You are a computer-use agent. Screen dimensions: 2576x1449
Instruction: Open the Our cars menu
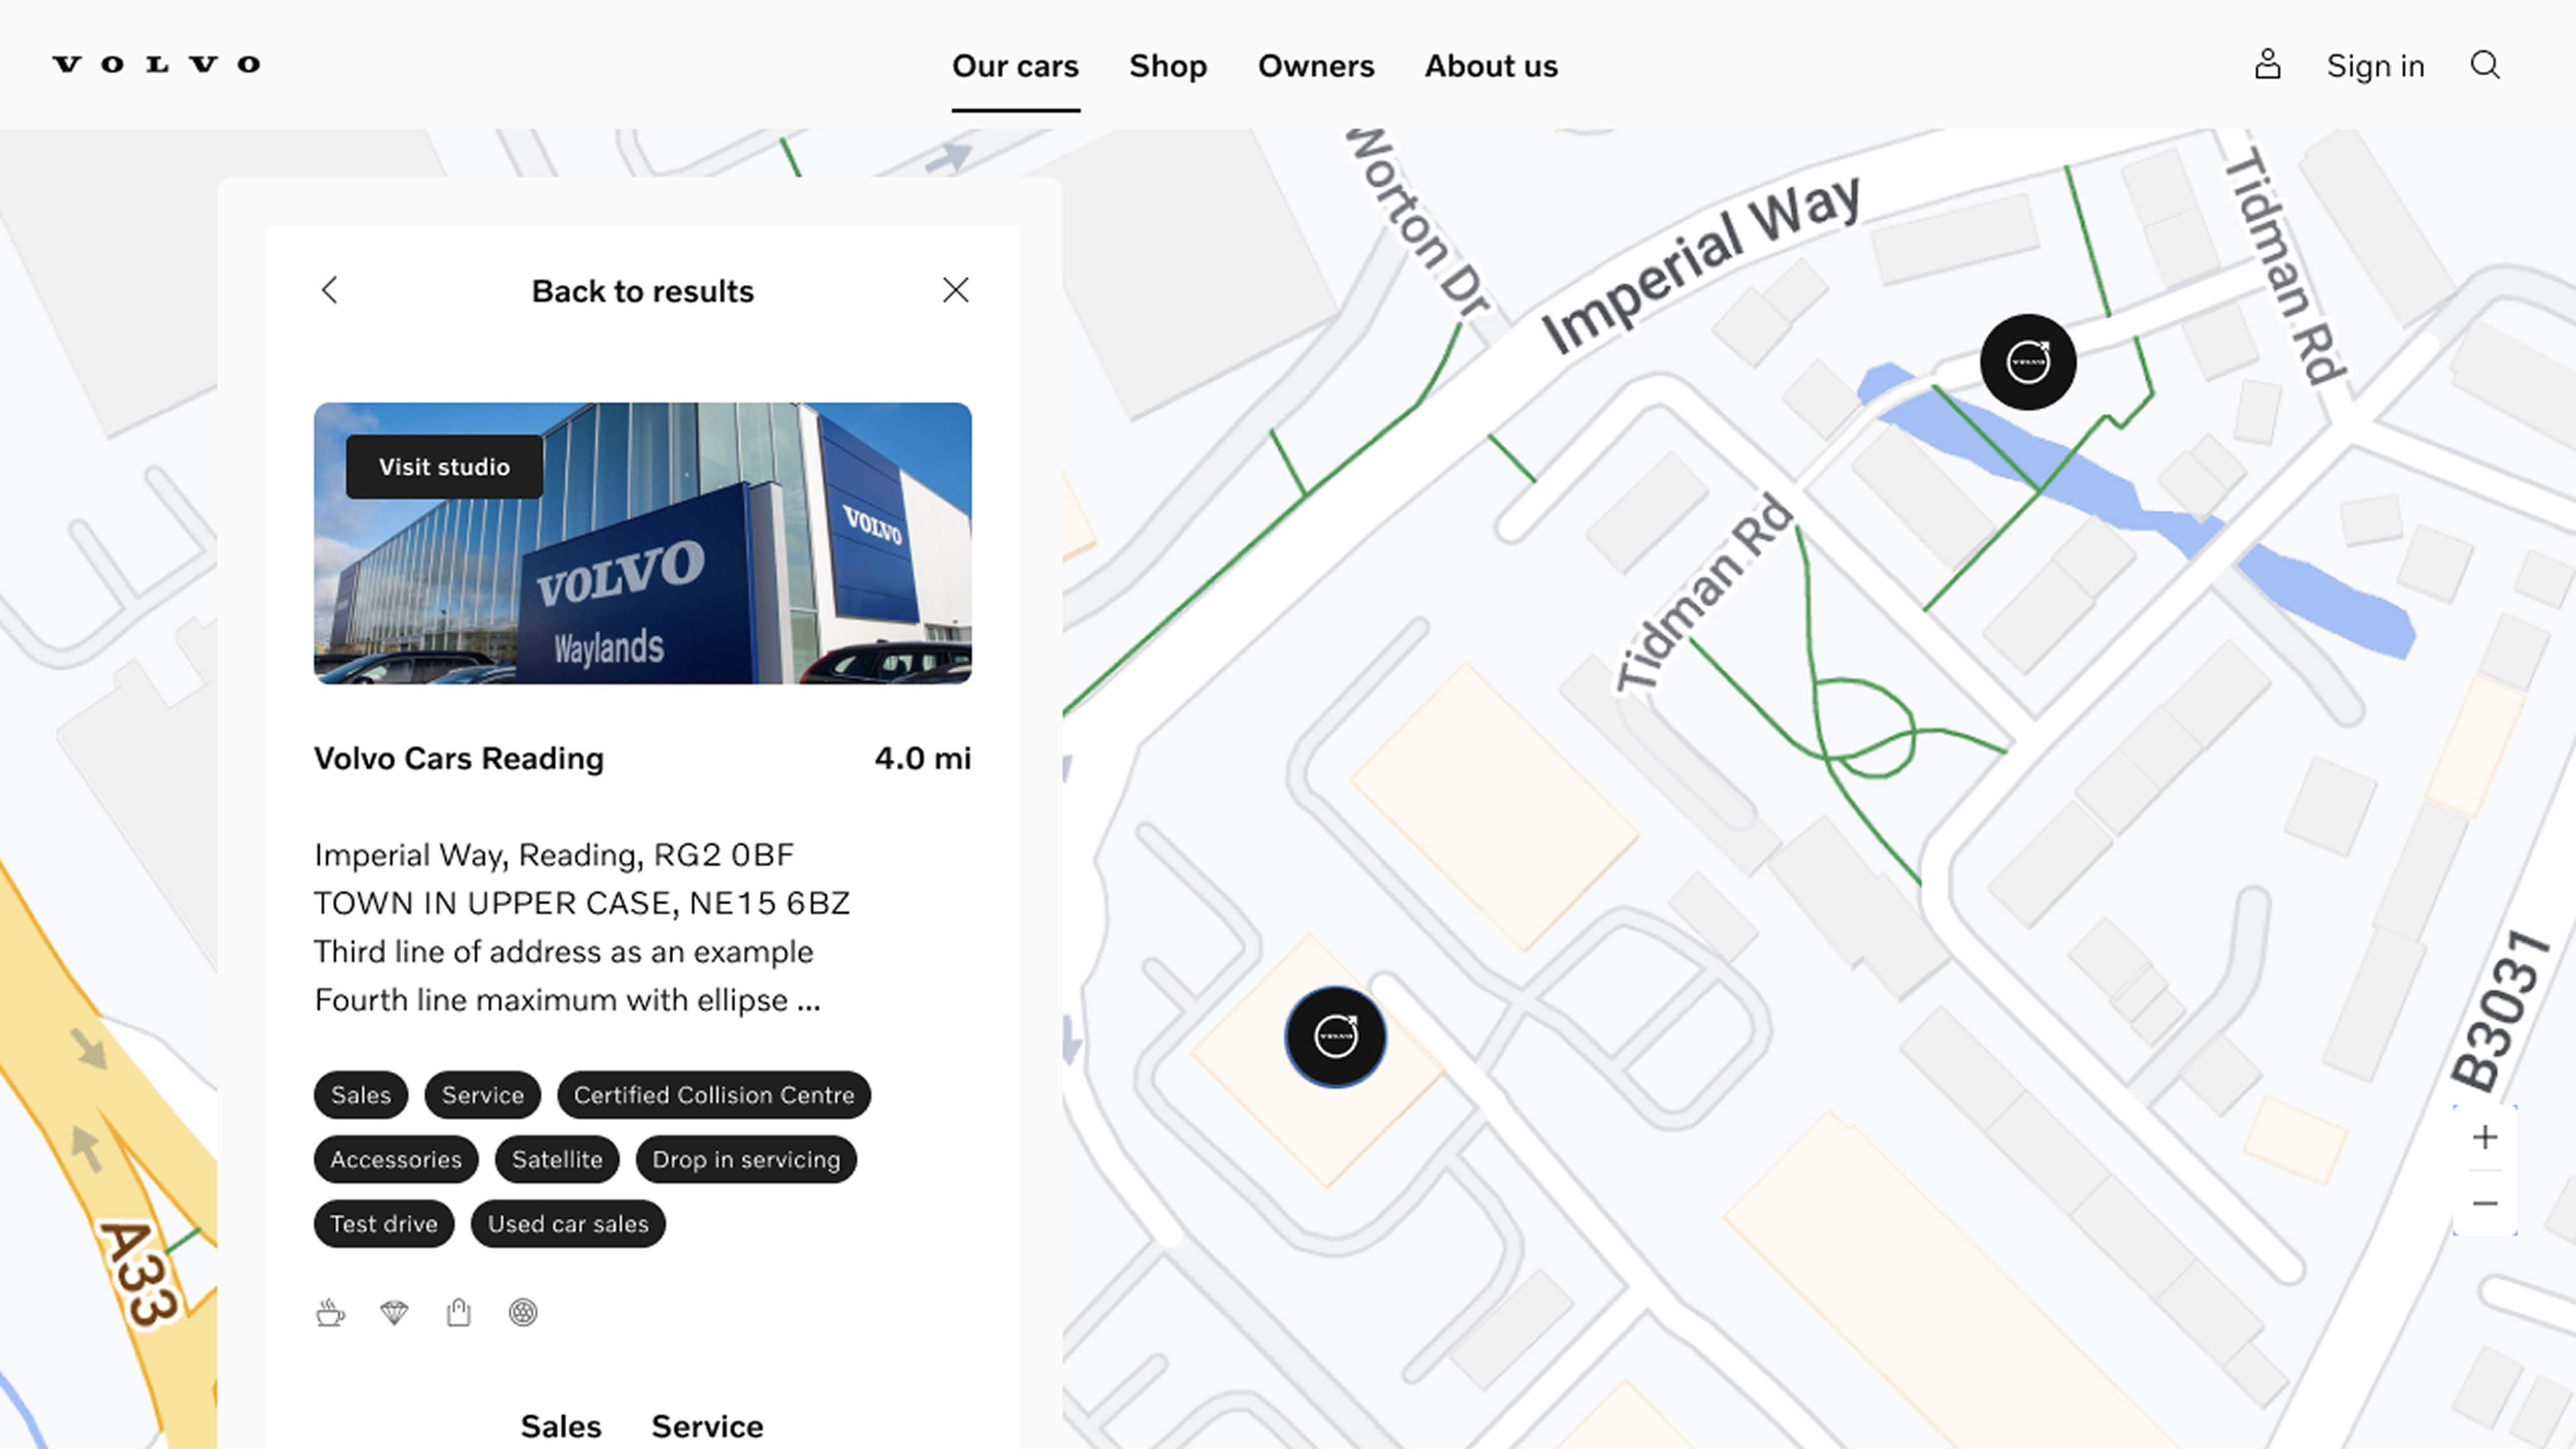point(1015,66)
